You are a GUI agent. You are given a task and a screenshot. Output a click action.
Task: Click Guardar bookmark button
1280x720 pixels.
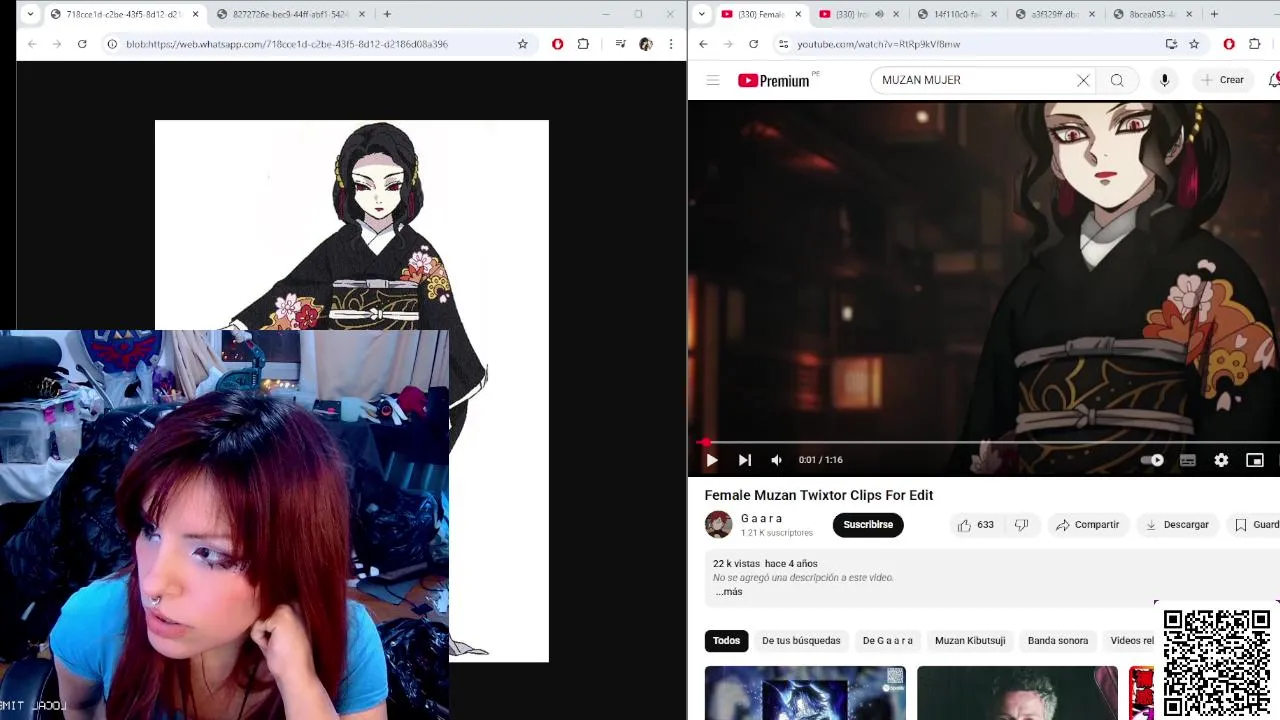coord(1256,525)
